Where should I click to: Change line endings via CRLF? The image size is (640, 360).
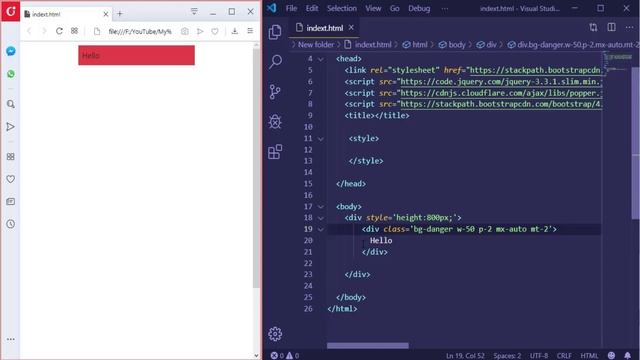[564, 356]
